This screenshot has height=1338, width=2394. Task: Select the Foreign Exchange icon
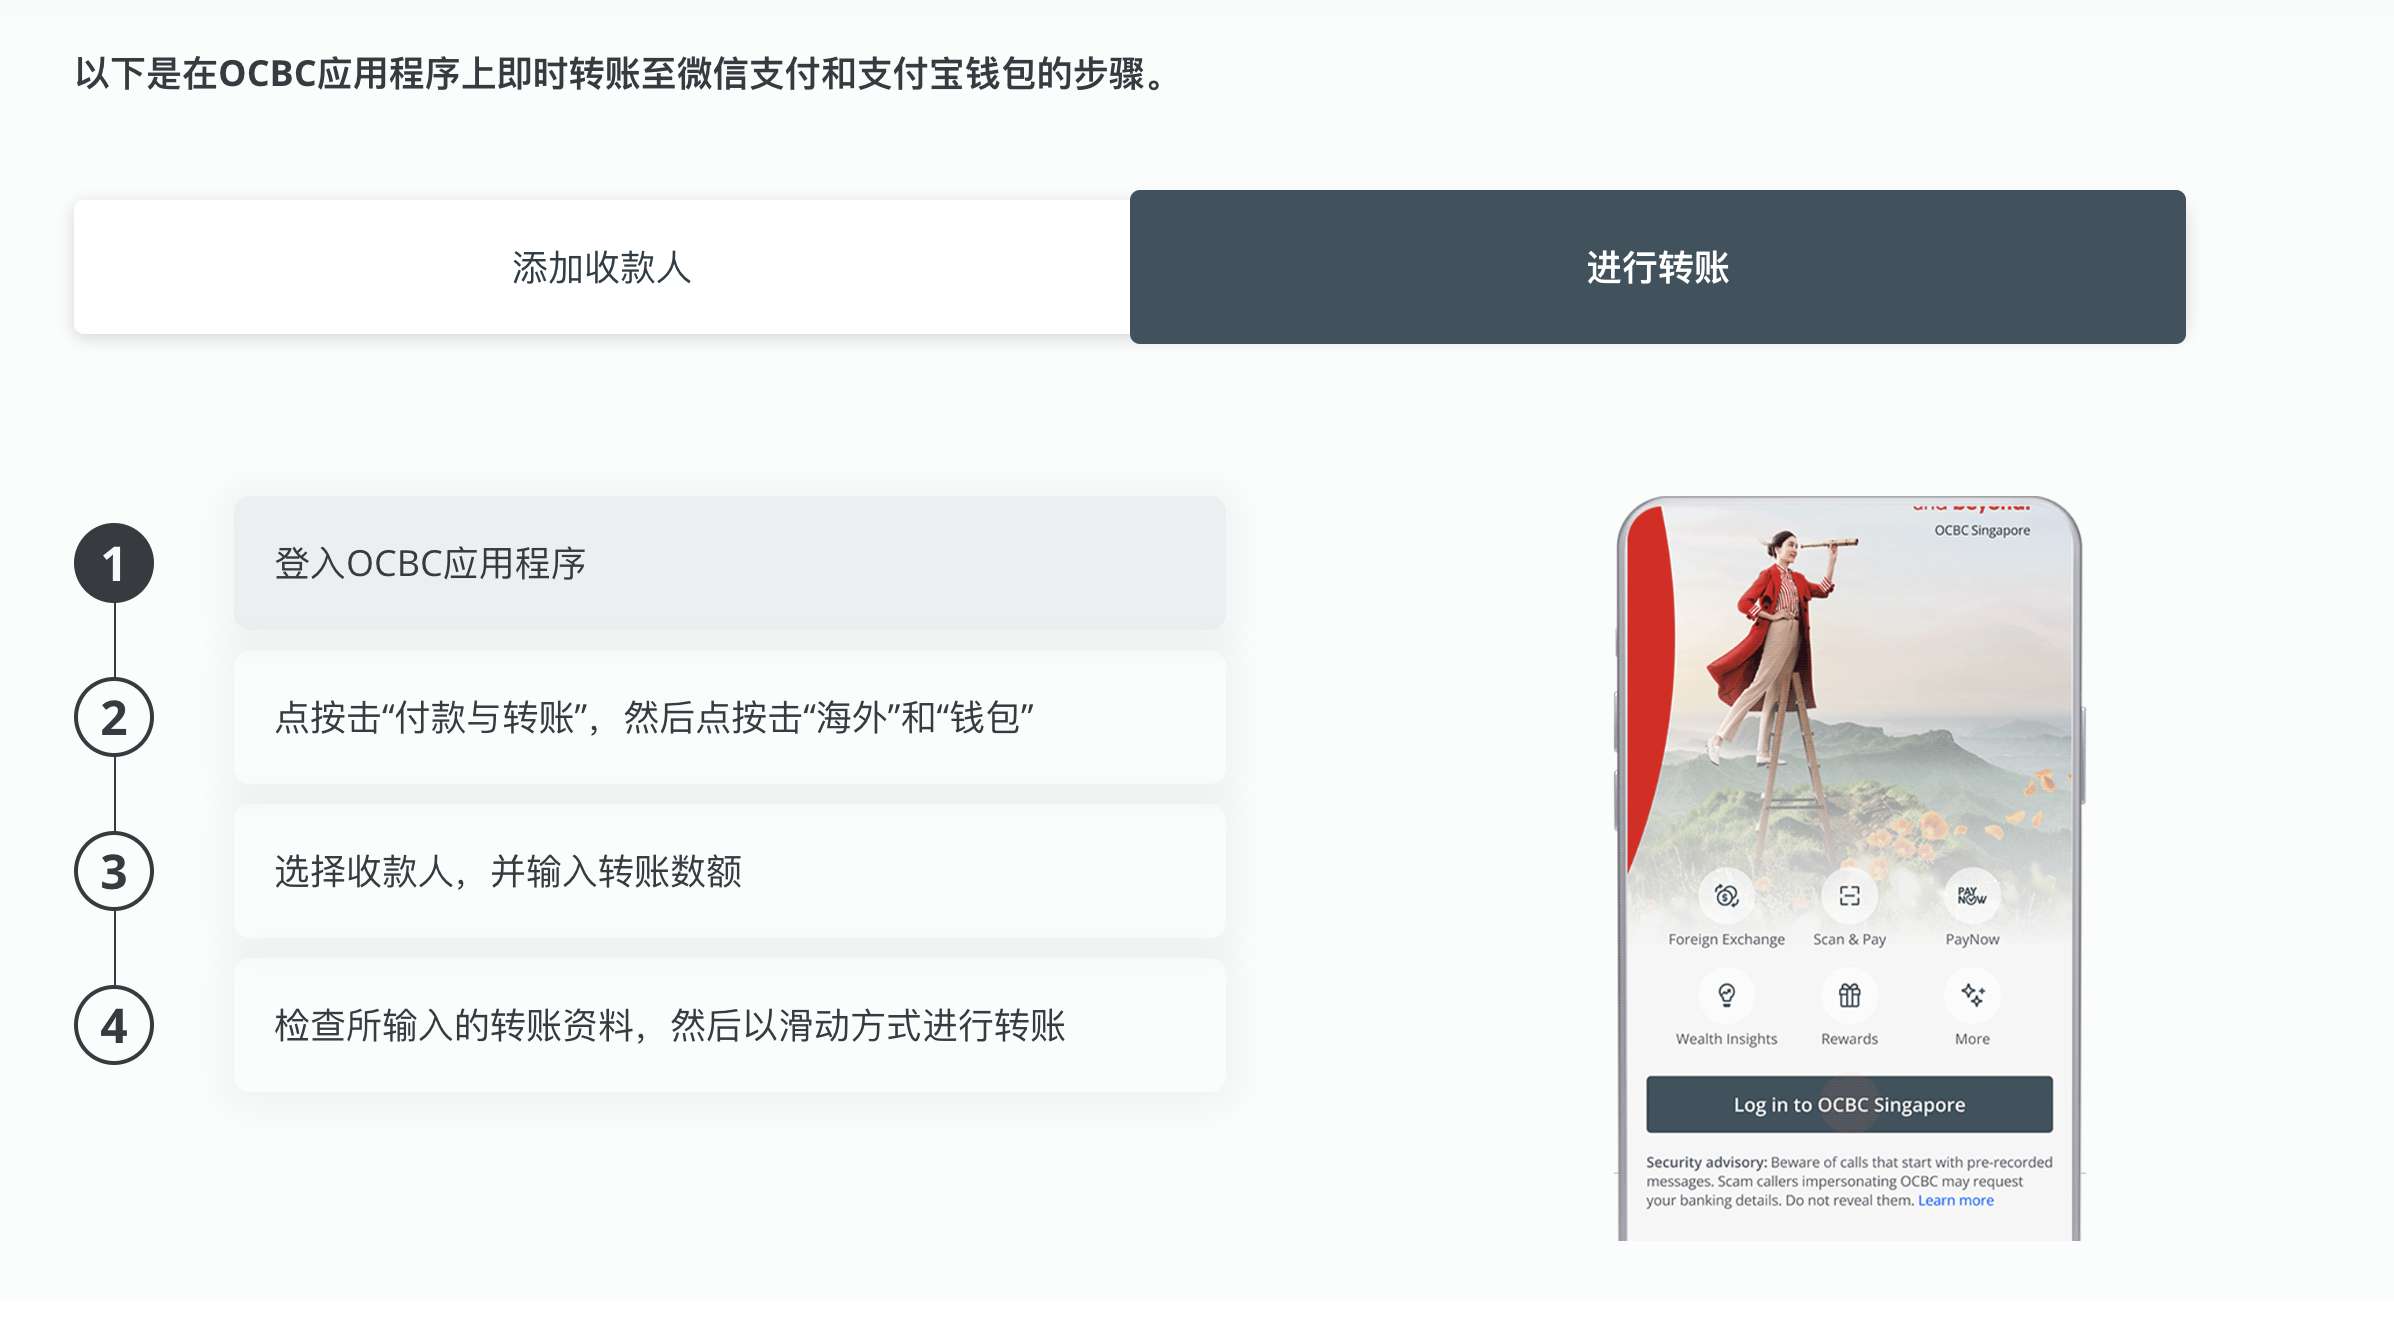click(1725, 897)
